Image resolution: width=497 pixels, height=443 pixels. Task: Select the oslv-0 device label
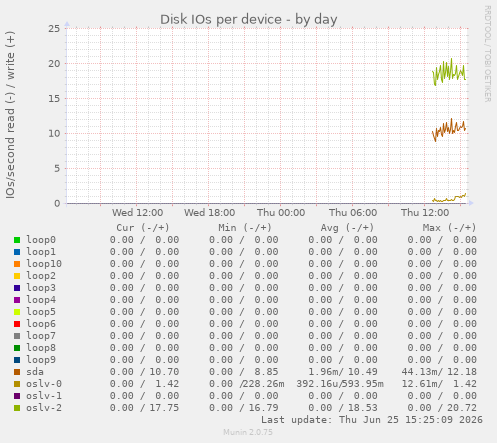tap(44, 384)
